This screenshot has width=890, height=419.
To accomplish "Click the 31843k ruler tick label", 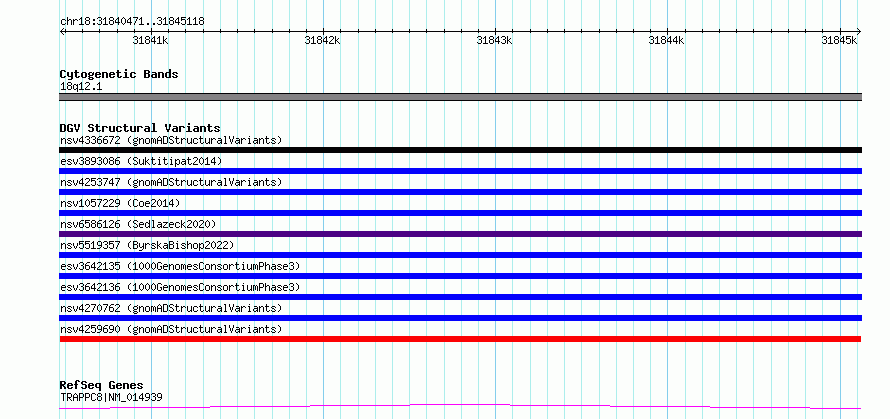I will coord(494,40).
